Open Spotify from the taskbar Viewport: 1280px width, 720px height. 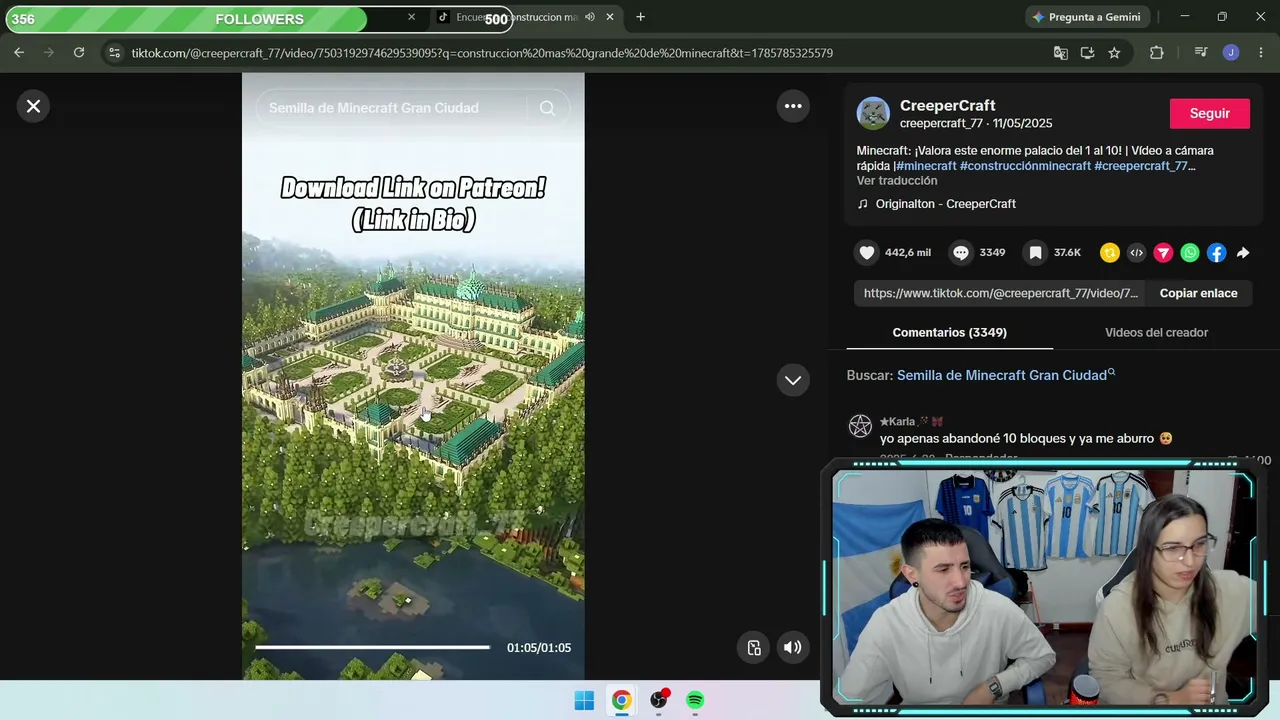pyautogui.click(x=695, y=701)
